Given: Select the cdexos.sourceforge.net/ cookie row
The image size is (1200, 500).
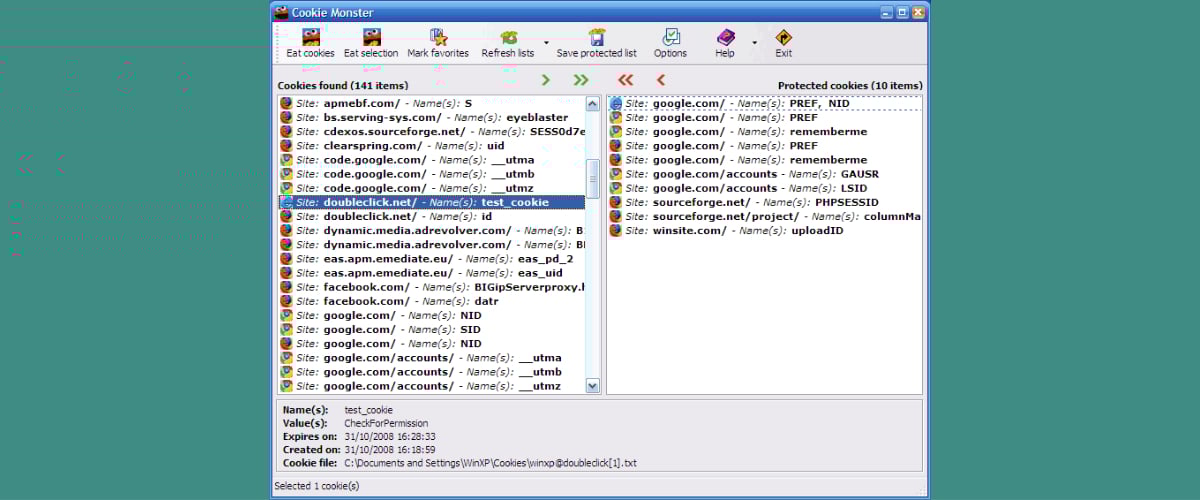Looking at the screenshot, I should pos(431,131).
